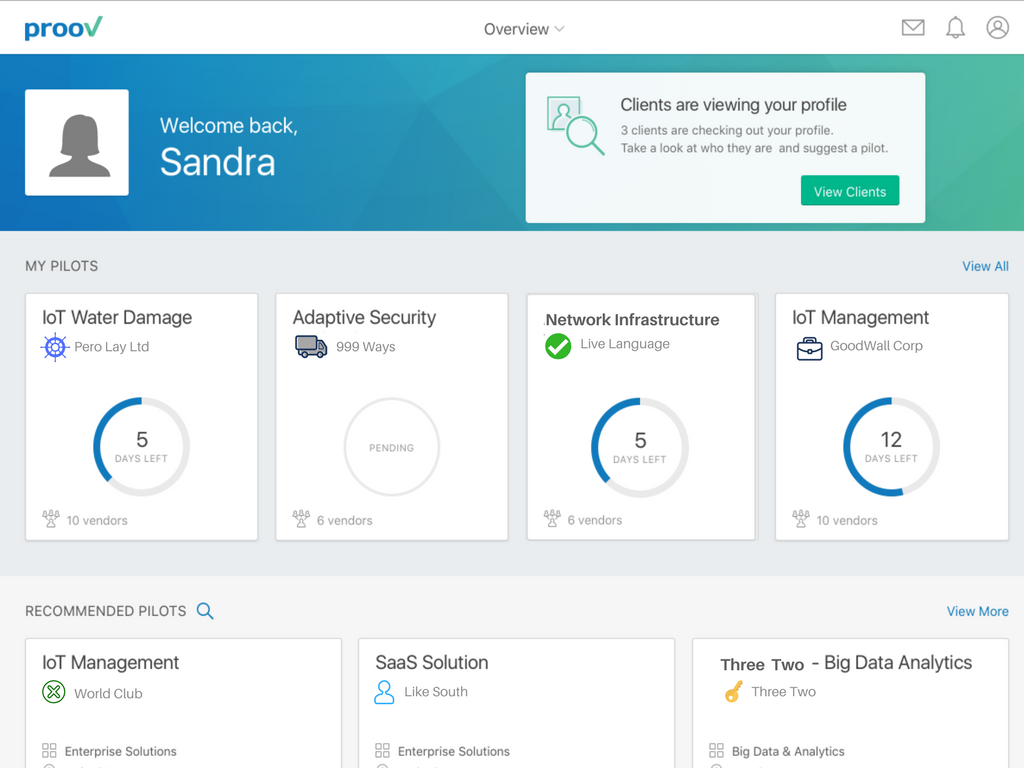The width and height of the screenshot is (1024, 768).
Task: Click the 12 days left progress ring
Action: pos(891,447)
